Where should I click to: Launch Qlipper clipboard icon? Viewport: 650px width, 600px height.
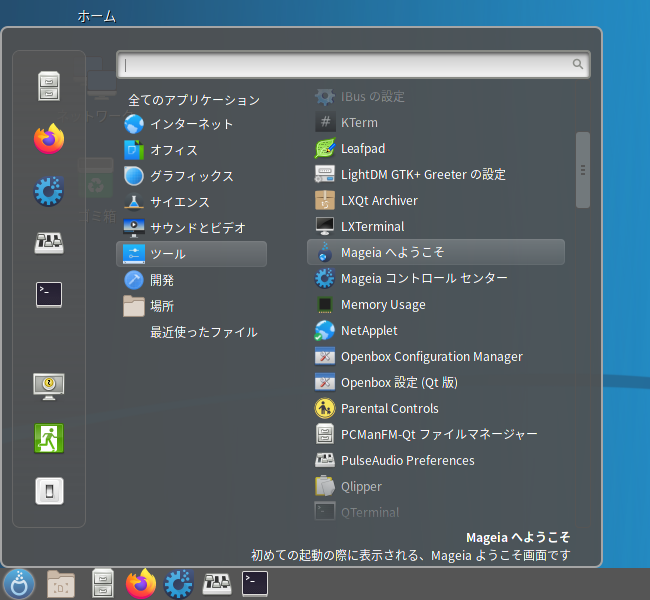pos(325,486)
